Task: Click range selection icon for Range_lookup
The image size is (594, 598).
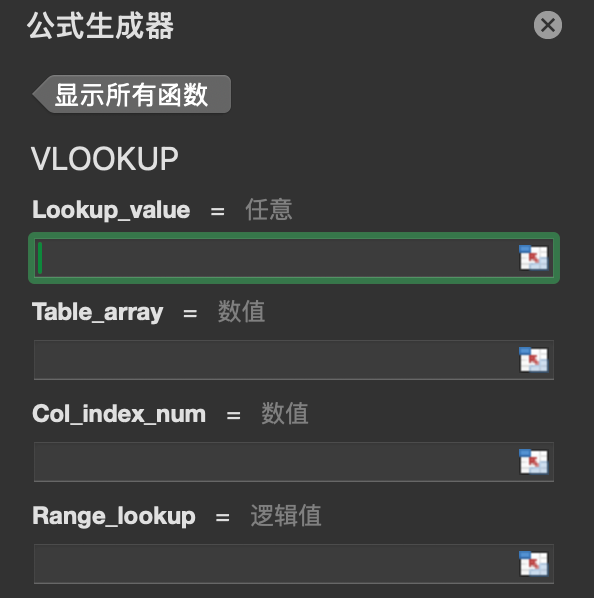Action: [x=533, y=564]
